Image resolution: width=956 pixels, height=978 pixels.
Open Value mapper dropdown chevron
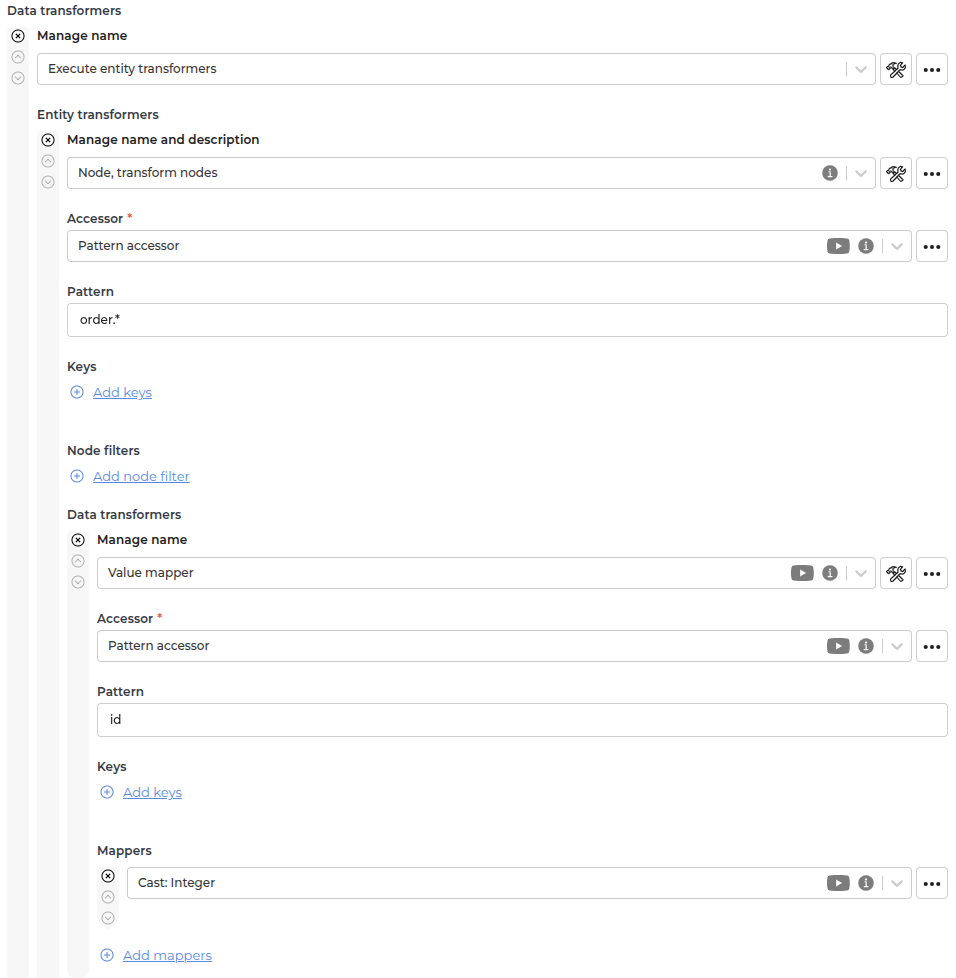point(861,573)
